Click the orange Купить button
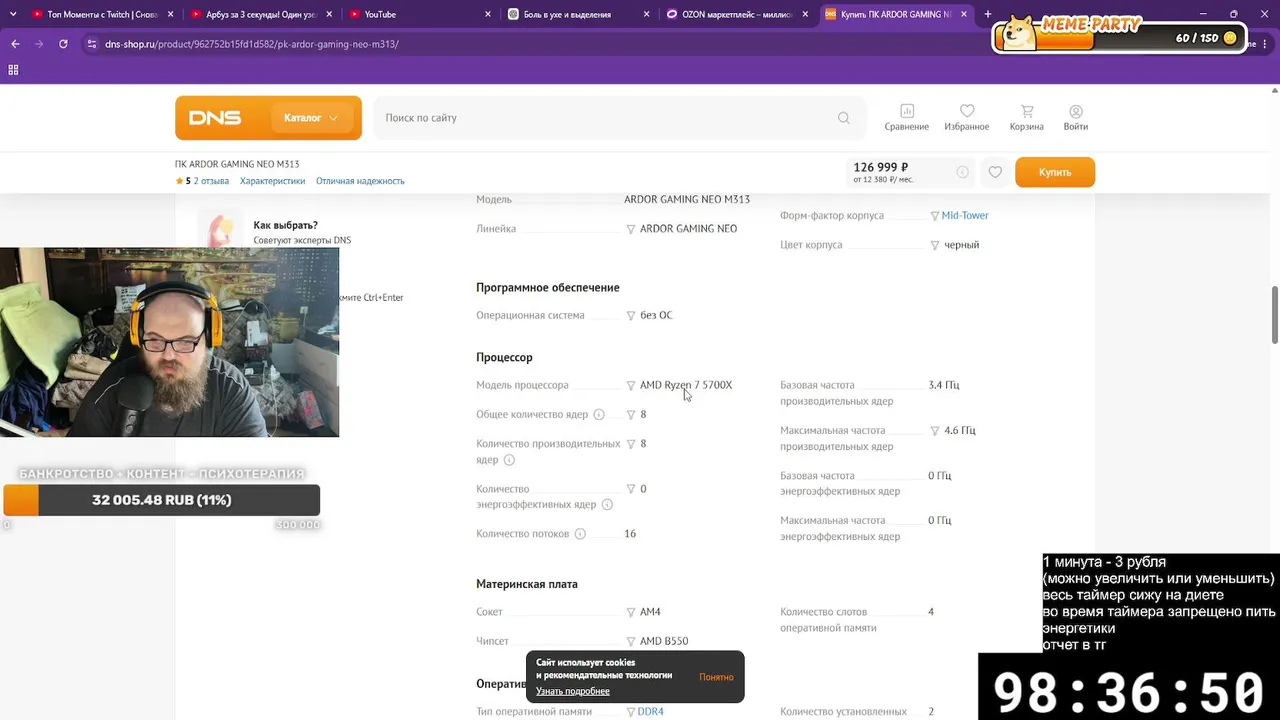Viewport: 1280px width, 720px height. [x=1055, y=172]
